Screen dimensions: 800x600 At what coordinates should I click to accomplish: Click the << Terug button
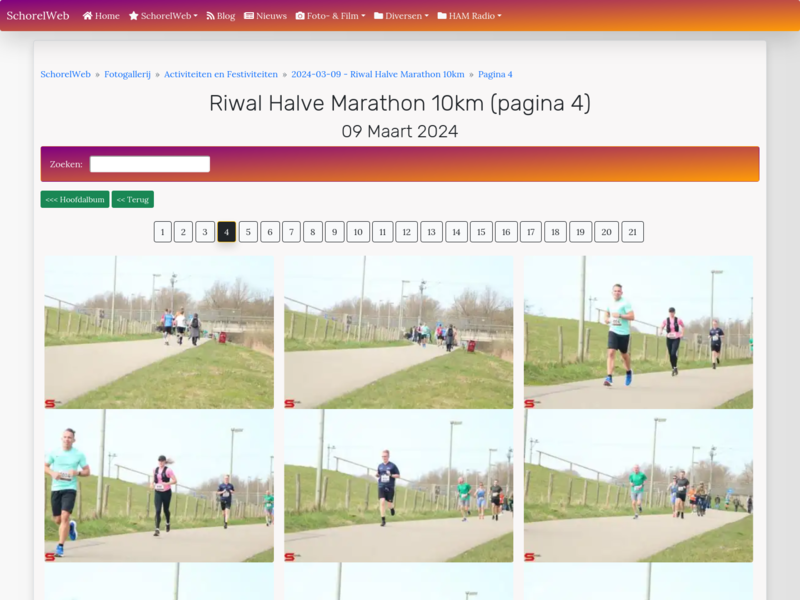click(x=133, y=199)
